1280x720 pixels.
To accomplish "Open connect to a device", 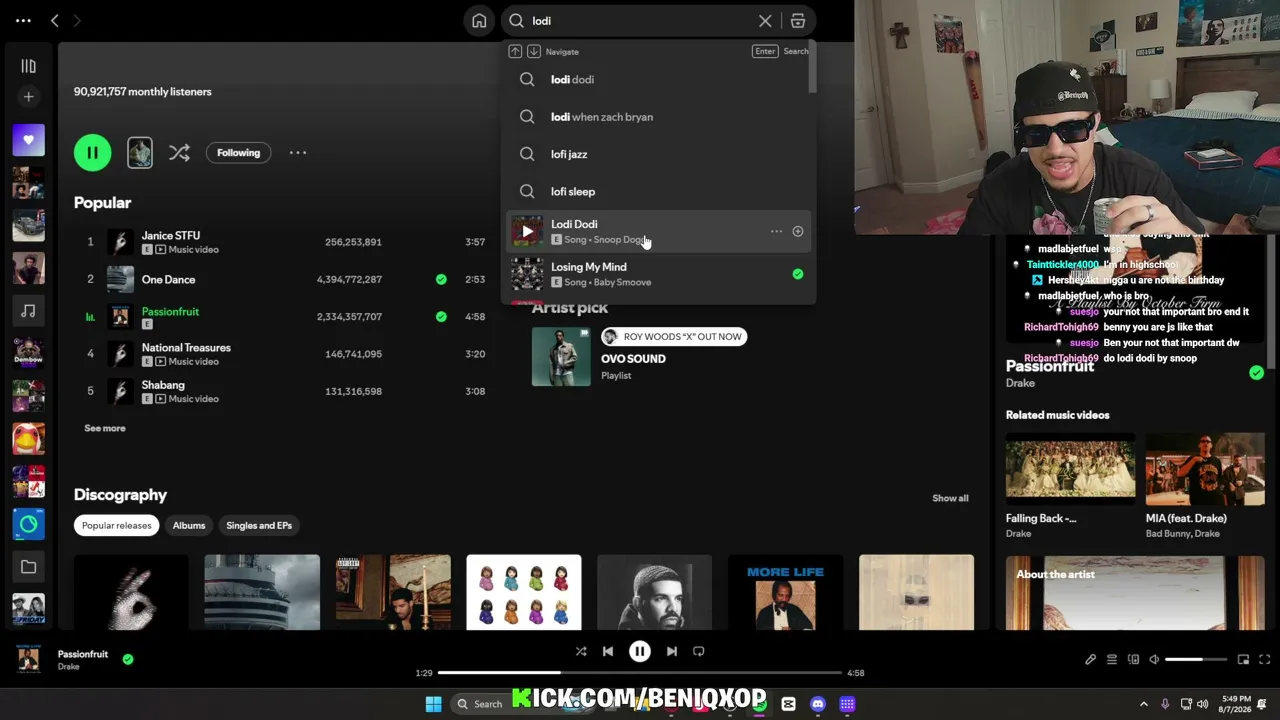I will click(x=1133, y=660).
